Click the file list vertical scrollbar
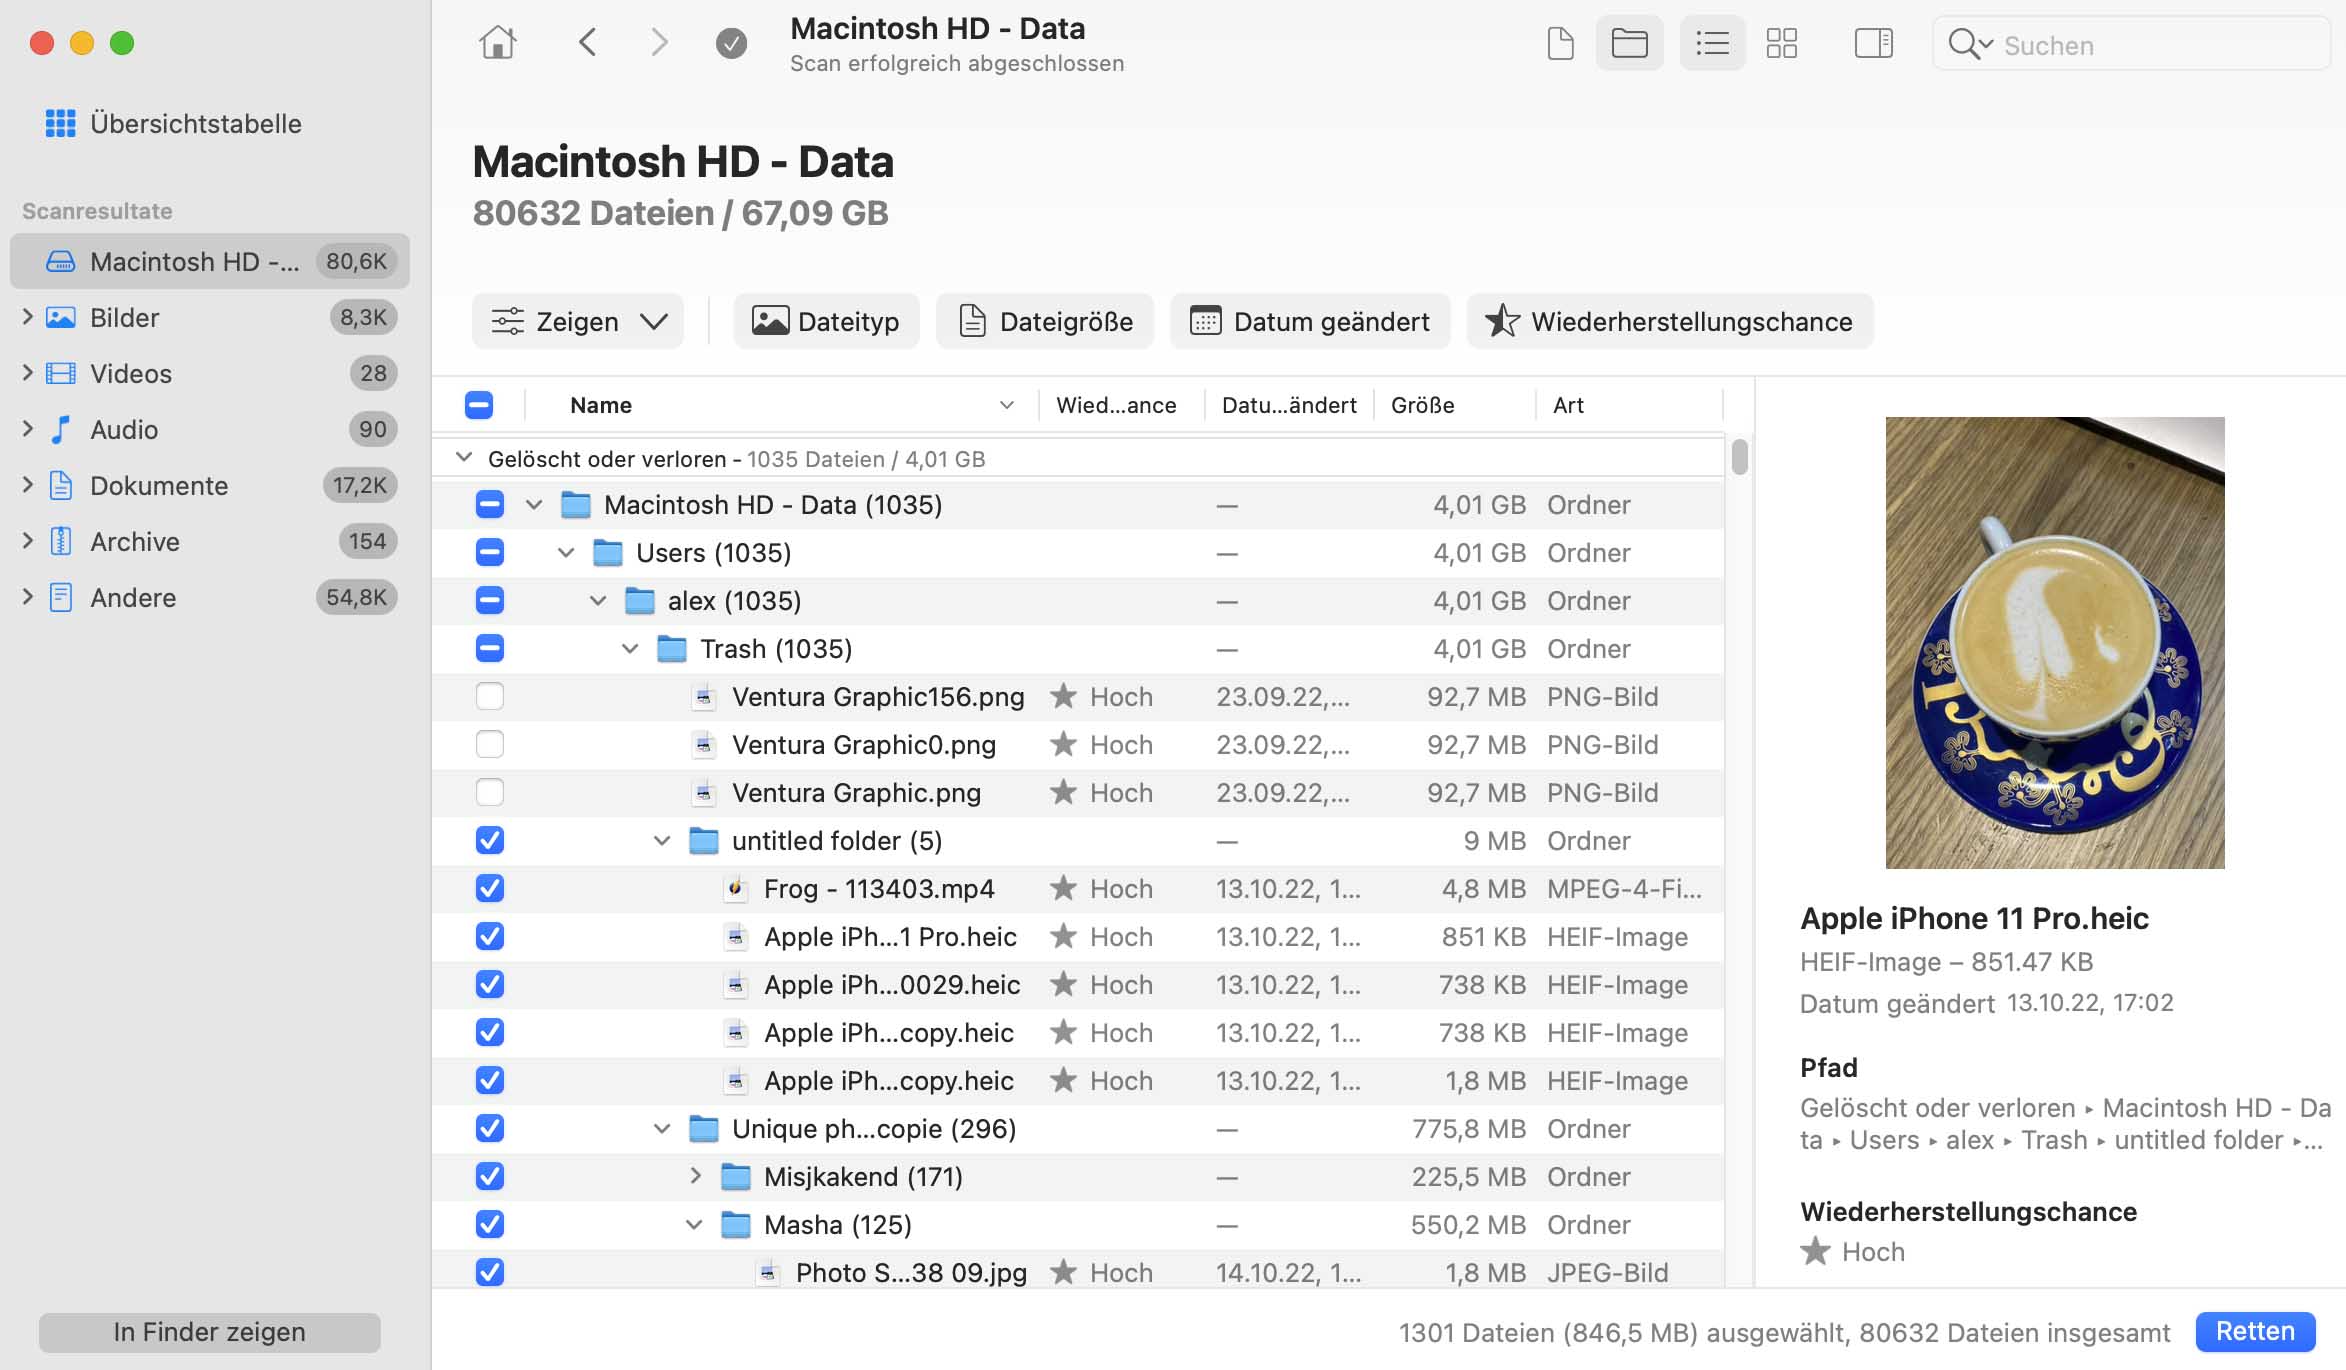 click(x=1740, y=456)
